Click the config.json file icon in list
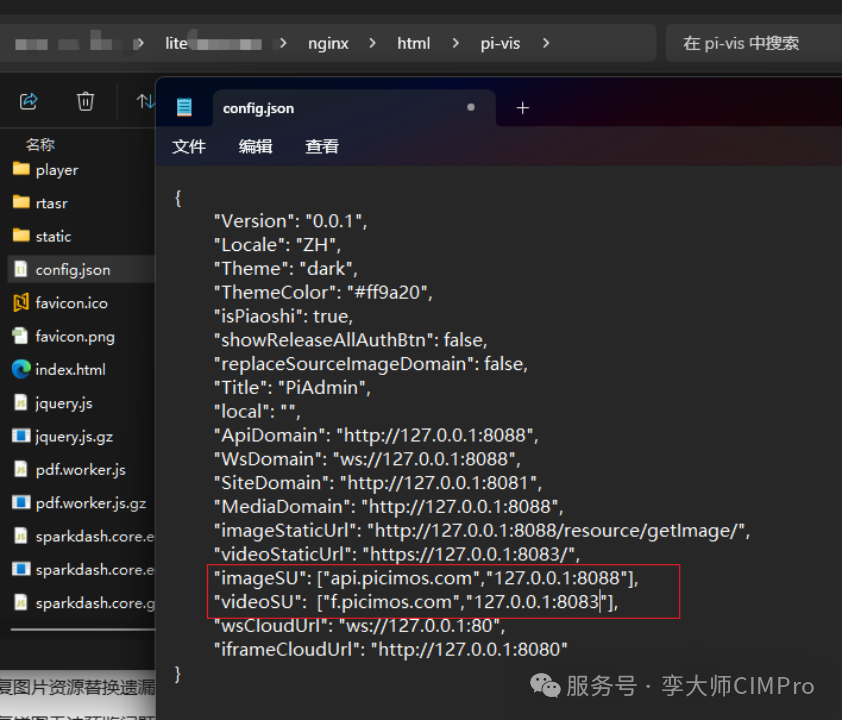 [x=20, y=268]
